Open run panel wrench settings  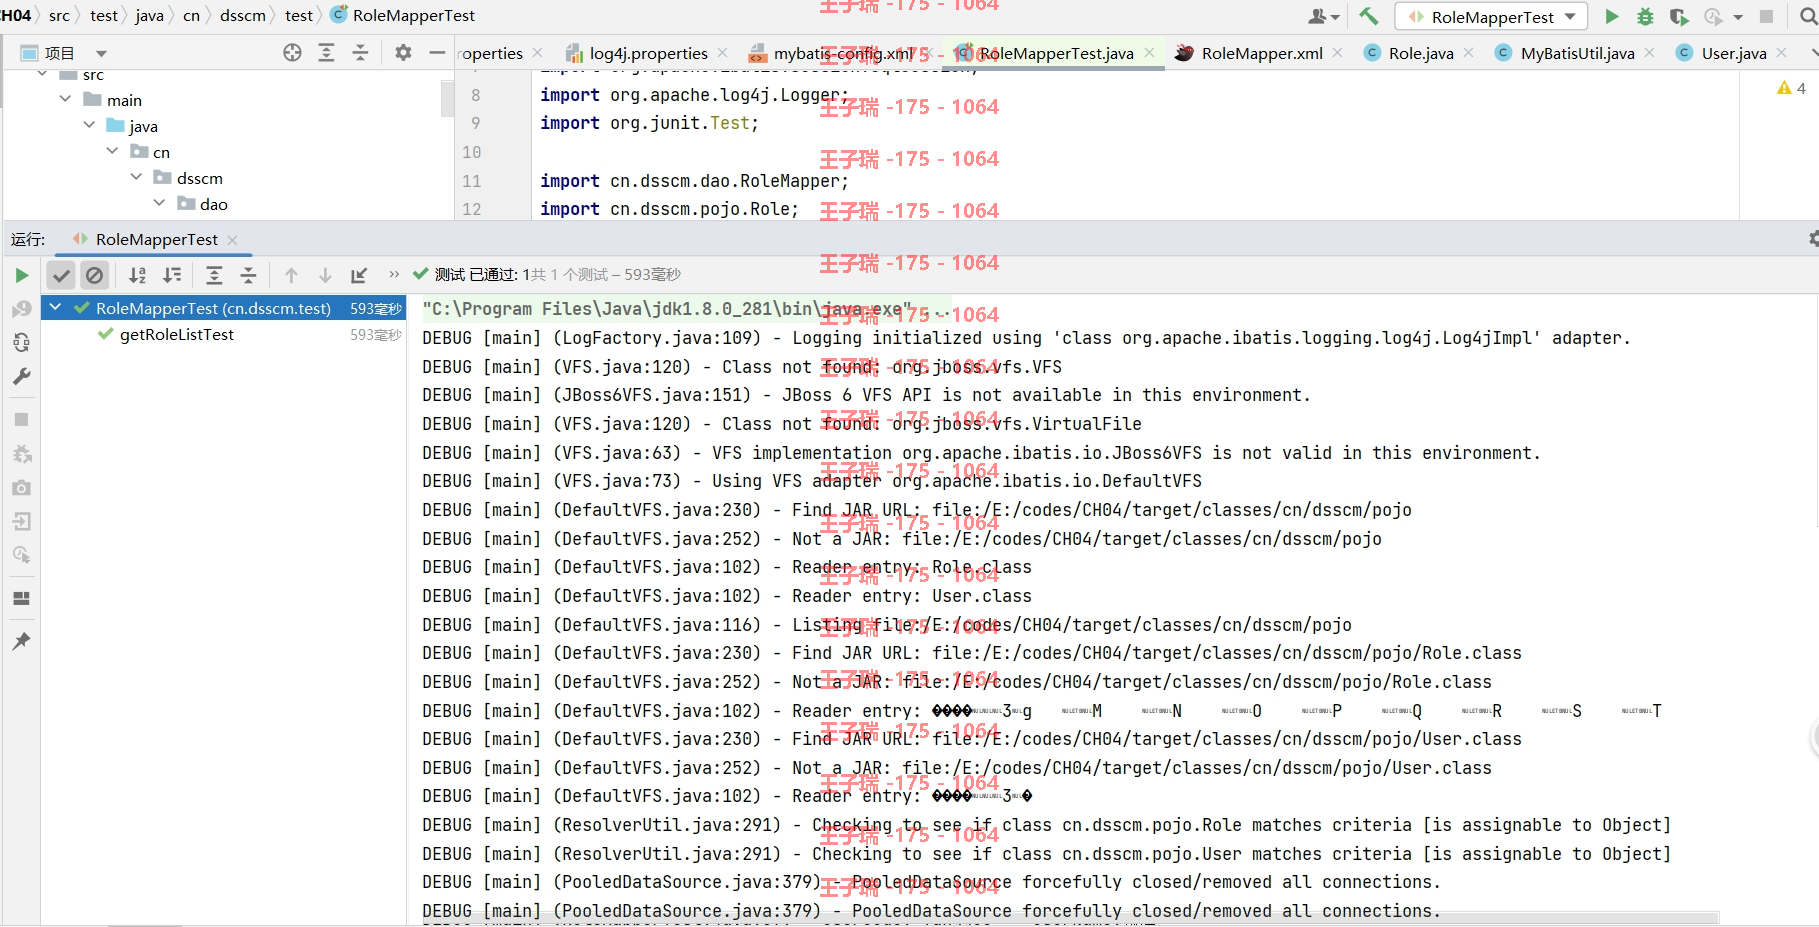pyautogui.click(x=22, y=376)
